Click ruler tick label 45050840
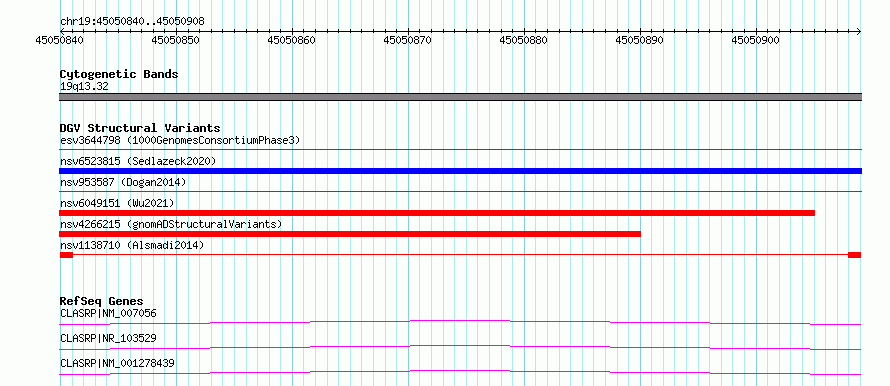The height and width of the screenshot is (386, 890). pyautogui.click(x=59, y=40)
